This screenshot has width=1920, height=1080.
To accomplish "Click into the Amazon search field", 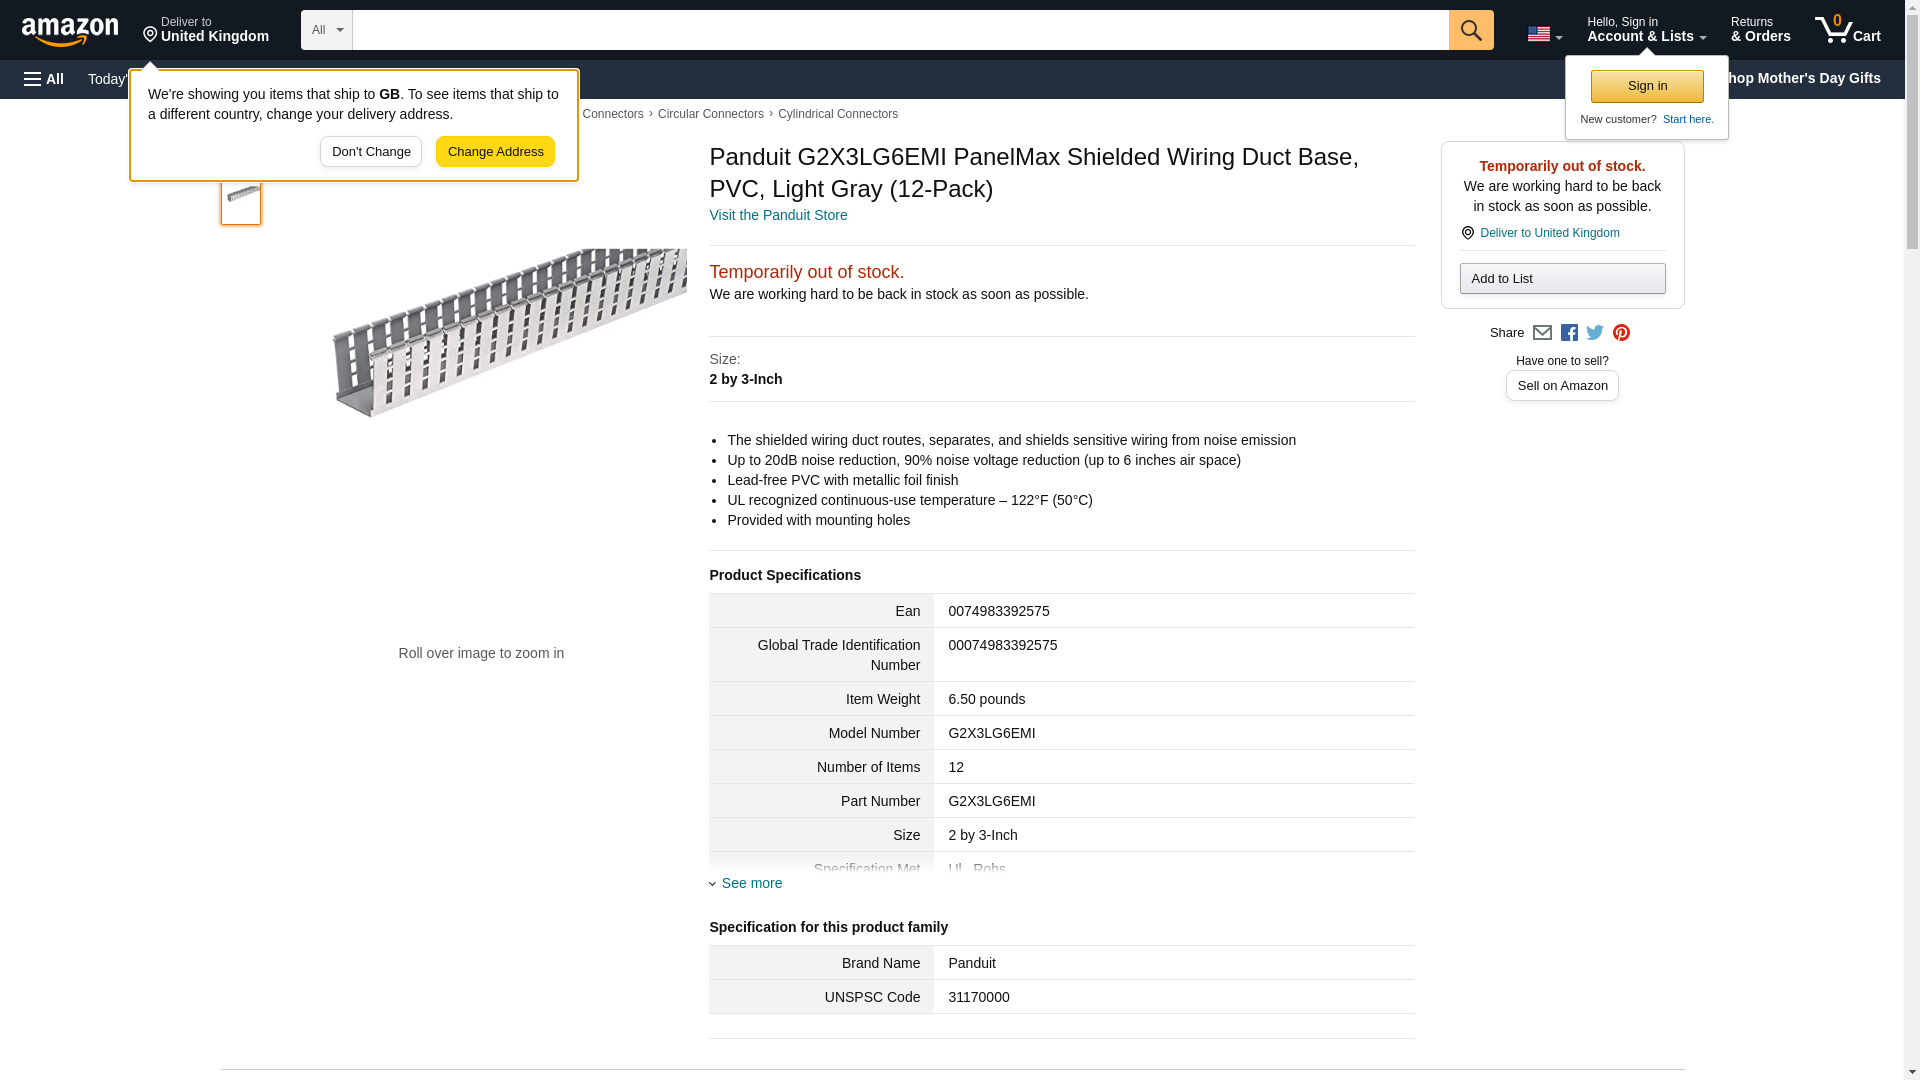I will 900,30.
